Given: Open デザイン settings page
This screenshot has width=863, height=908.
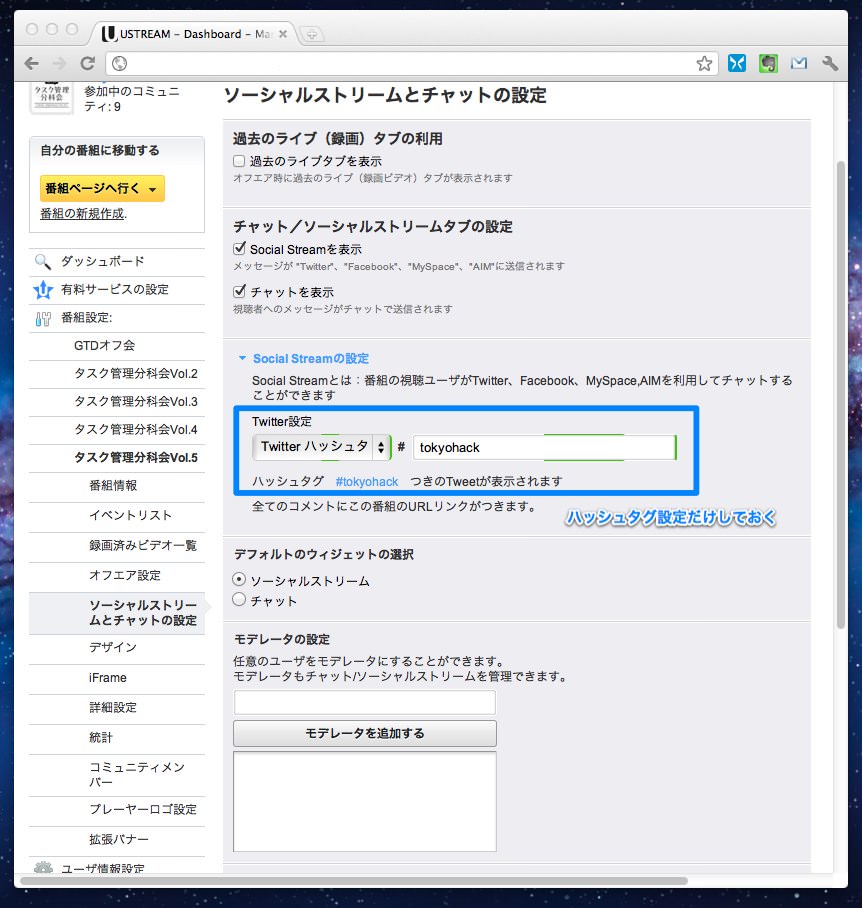Looking at the screenshot, I should (113, 647).
